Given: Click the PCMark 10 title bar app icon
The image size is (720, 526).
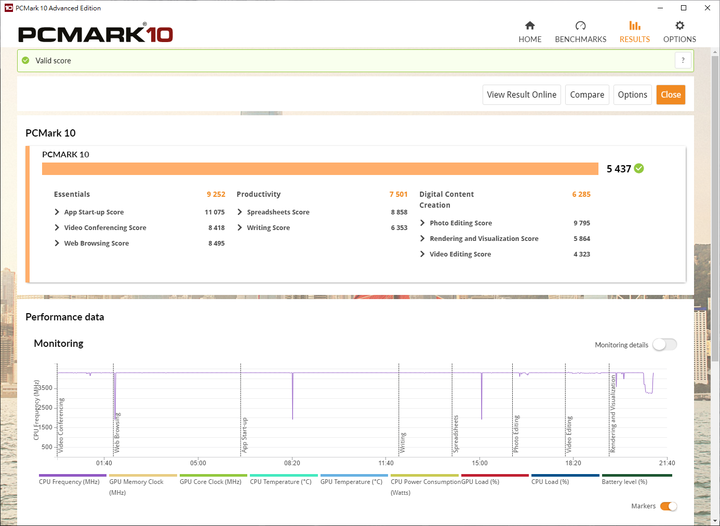Looking at the screenshot, I should (x=8, y=8).
